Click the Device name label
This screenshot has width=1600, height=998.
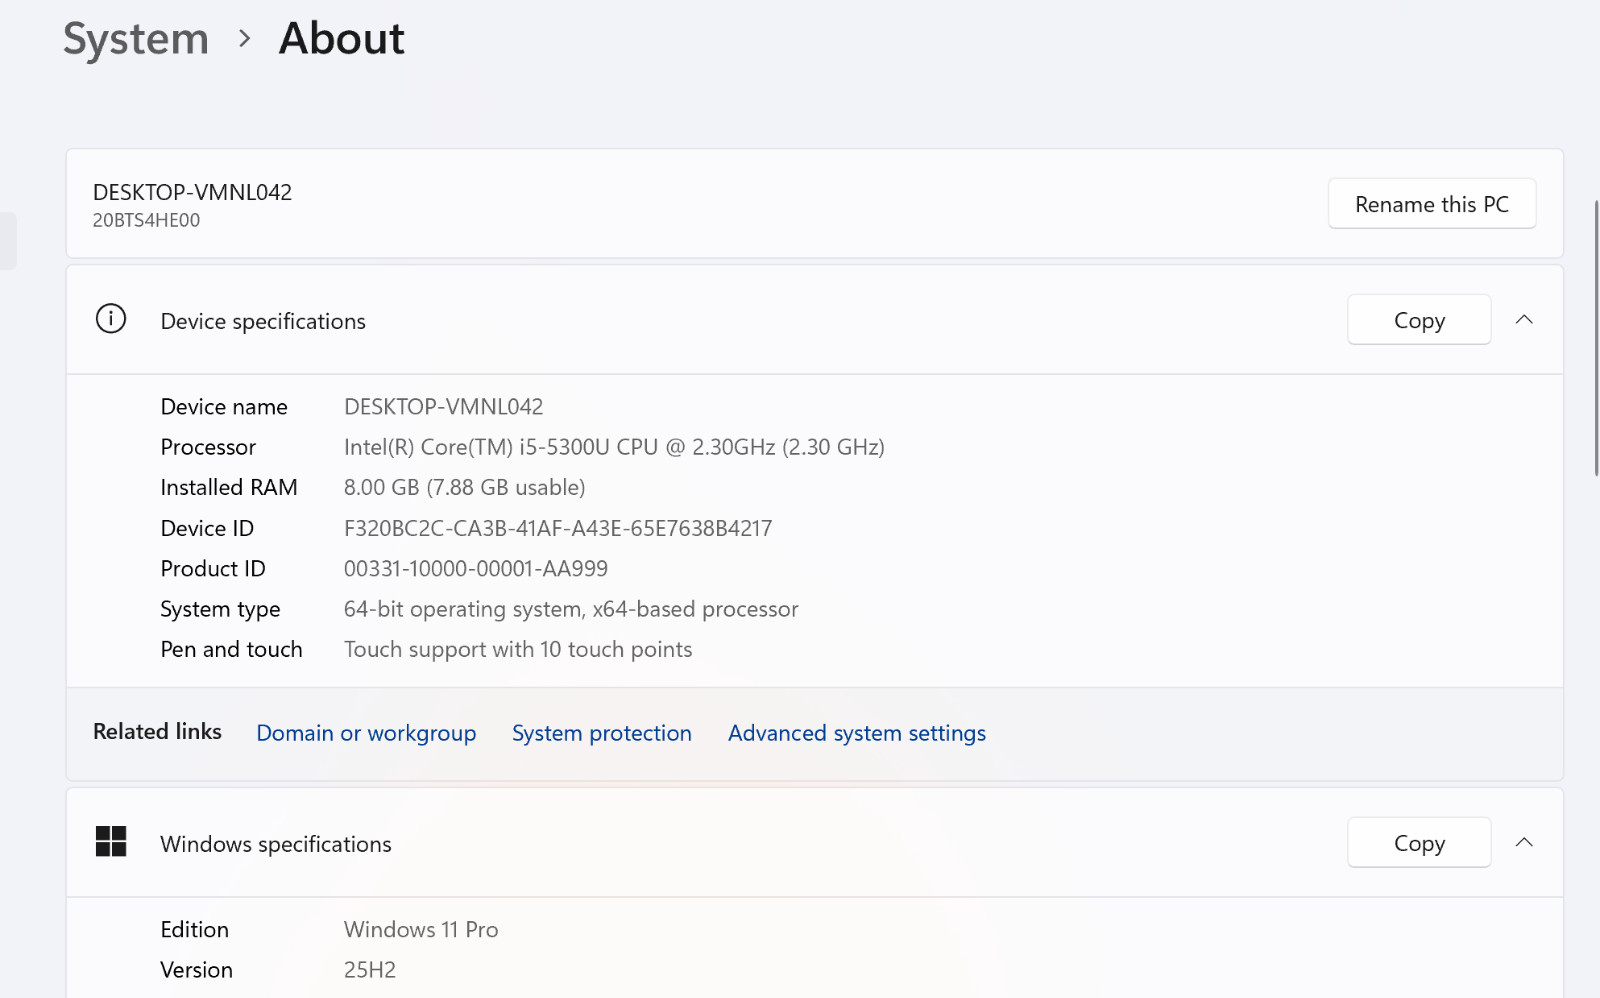point(224,407)
